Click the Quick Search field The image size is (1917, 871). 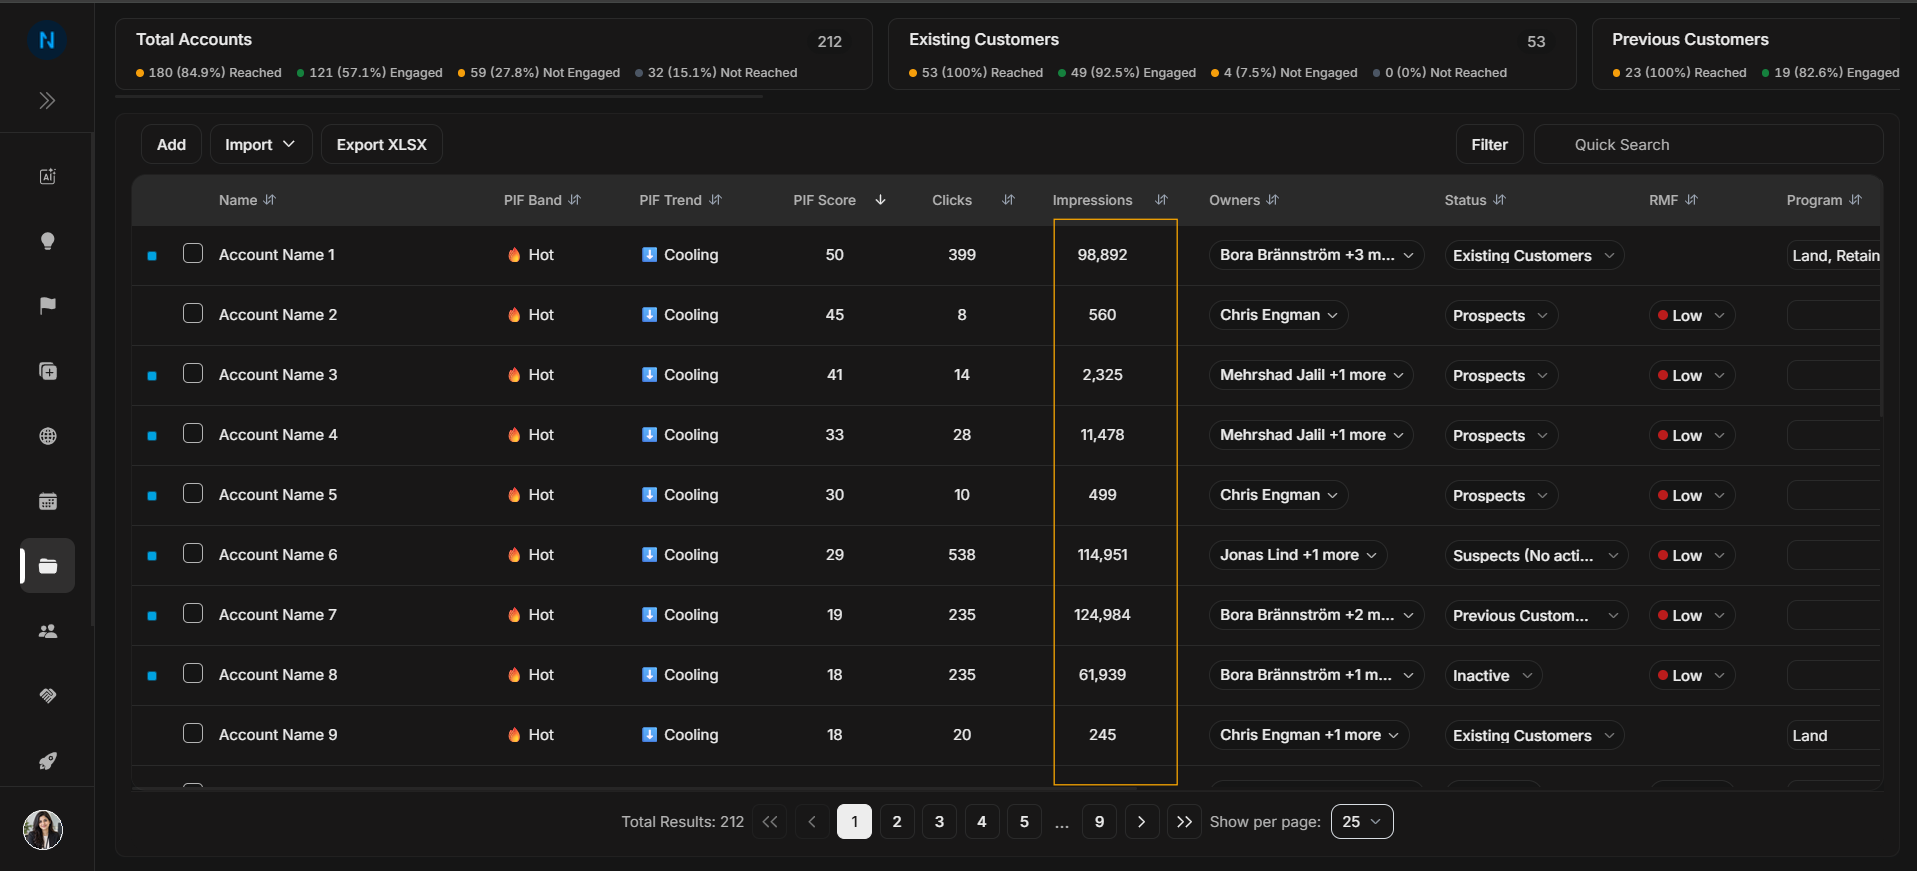pos(1709,145)
